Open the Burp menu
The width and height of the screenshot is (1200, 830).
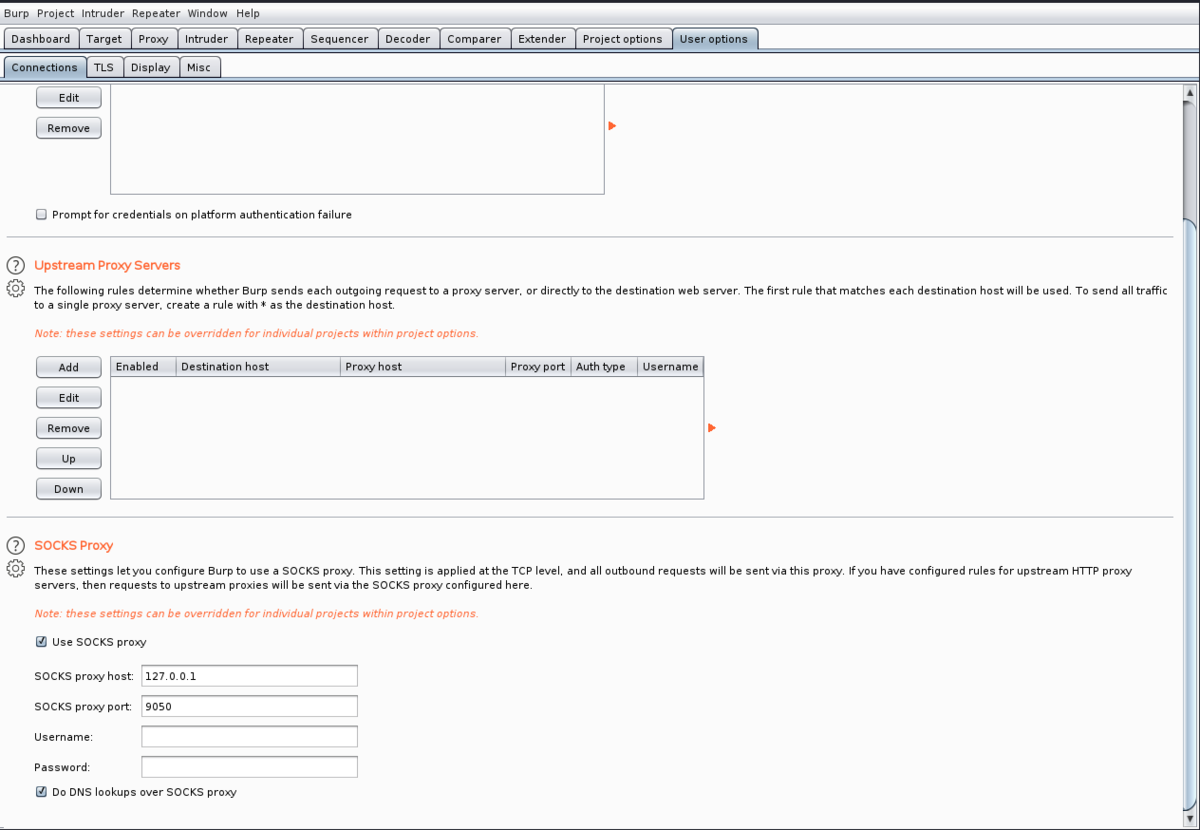tap(16, 13)
